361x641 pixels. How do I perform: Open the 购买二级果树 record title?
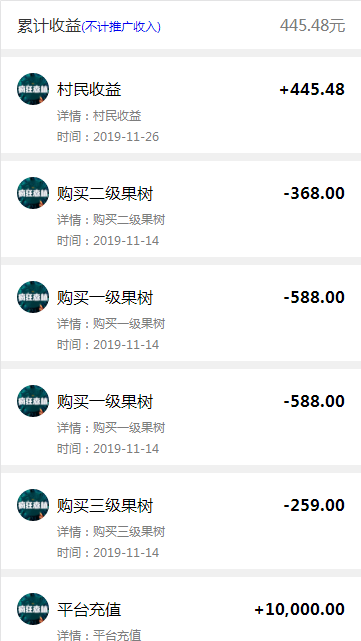coord(105,193)
